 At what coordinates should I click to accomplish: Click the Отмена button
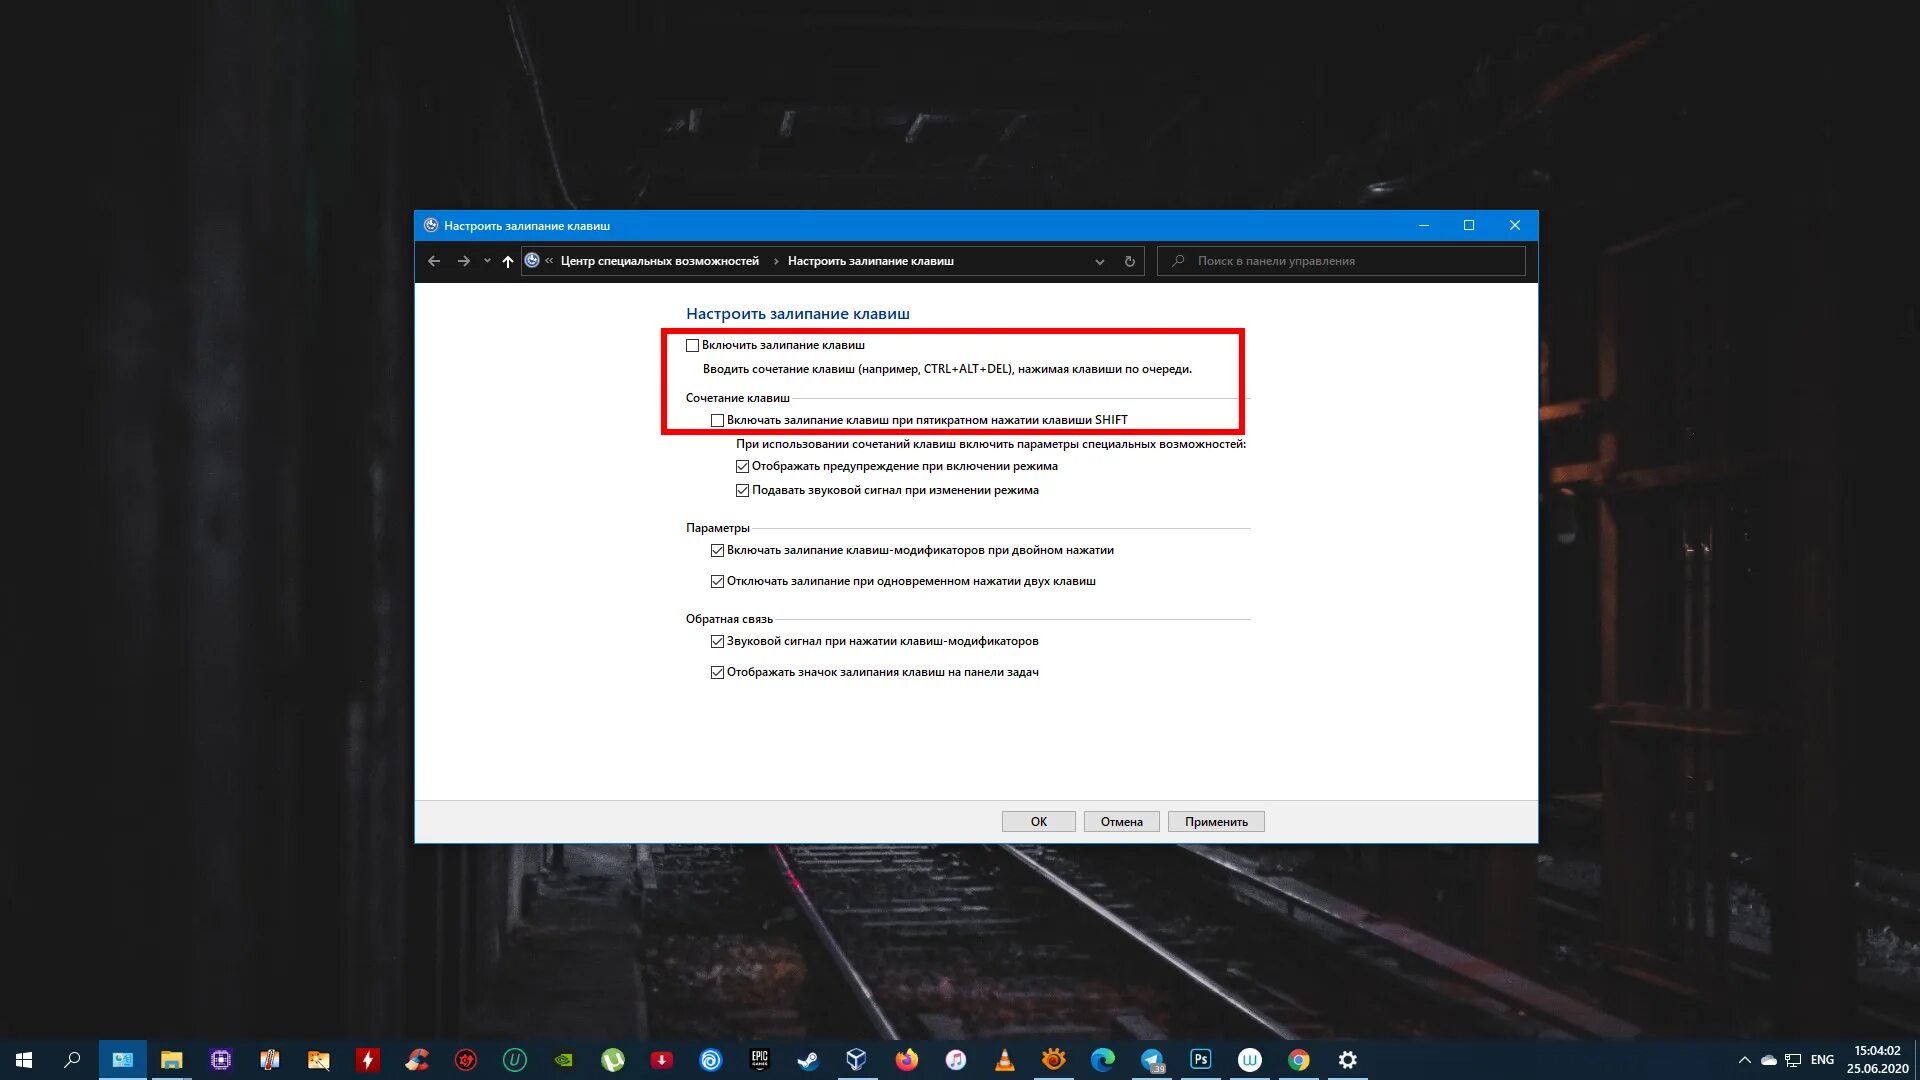coord(1121,821)
